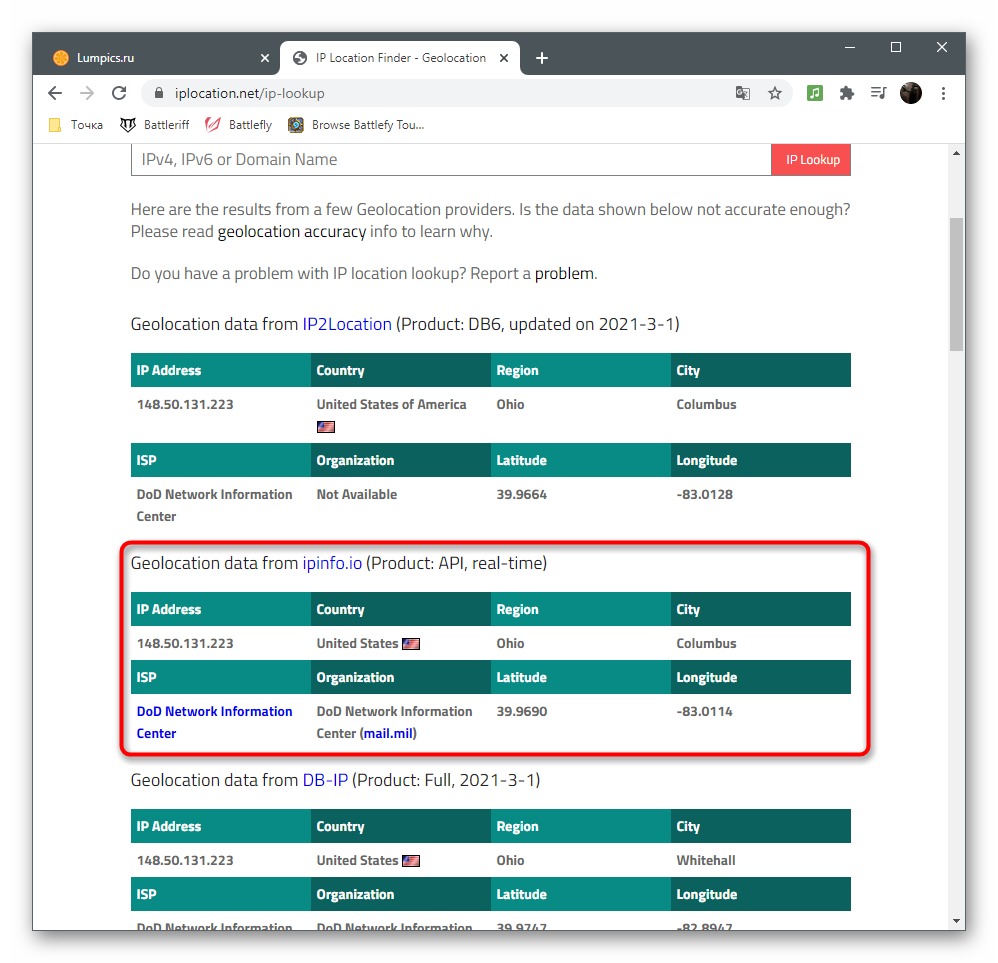Click the page scrollbar up arrow
Screen dimensions: 998x963
(956, 153)
